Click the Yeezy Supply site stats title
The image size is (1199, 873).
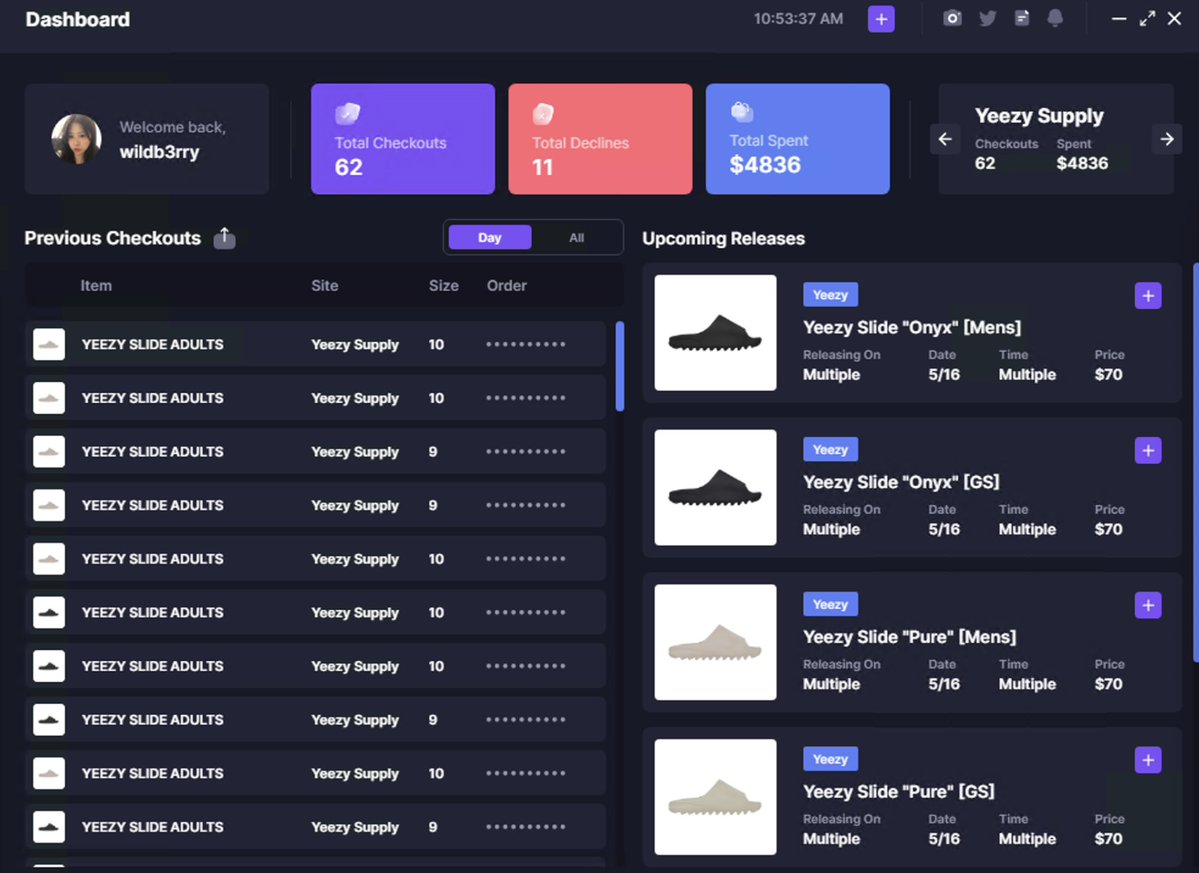1039,116
